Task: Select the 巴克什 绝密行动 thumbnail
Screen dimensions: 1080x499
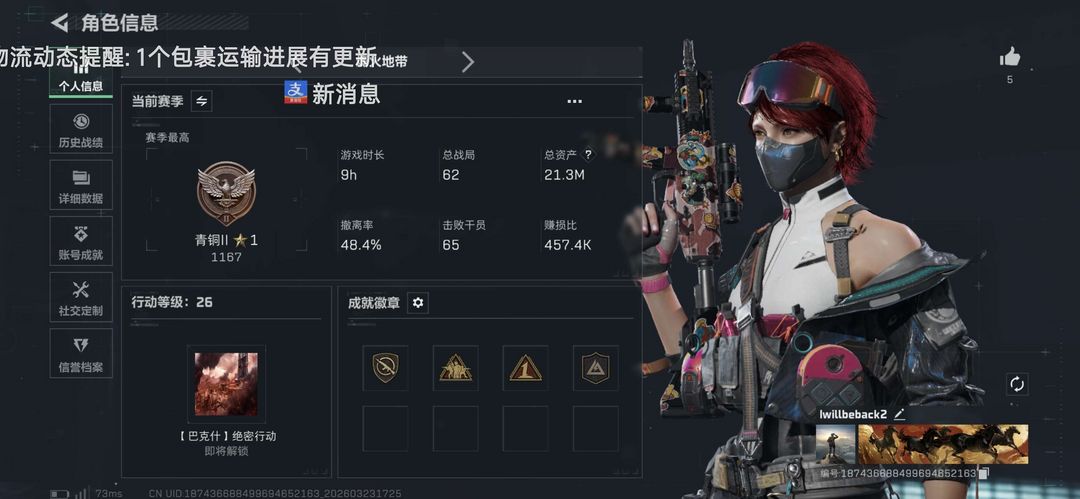Action: 226,384
